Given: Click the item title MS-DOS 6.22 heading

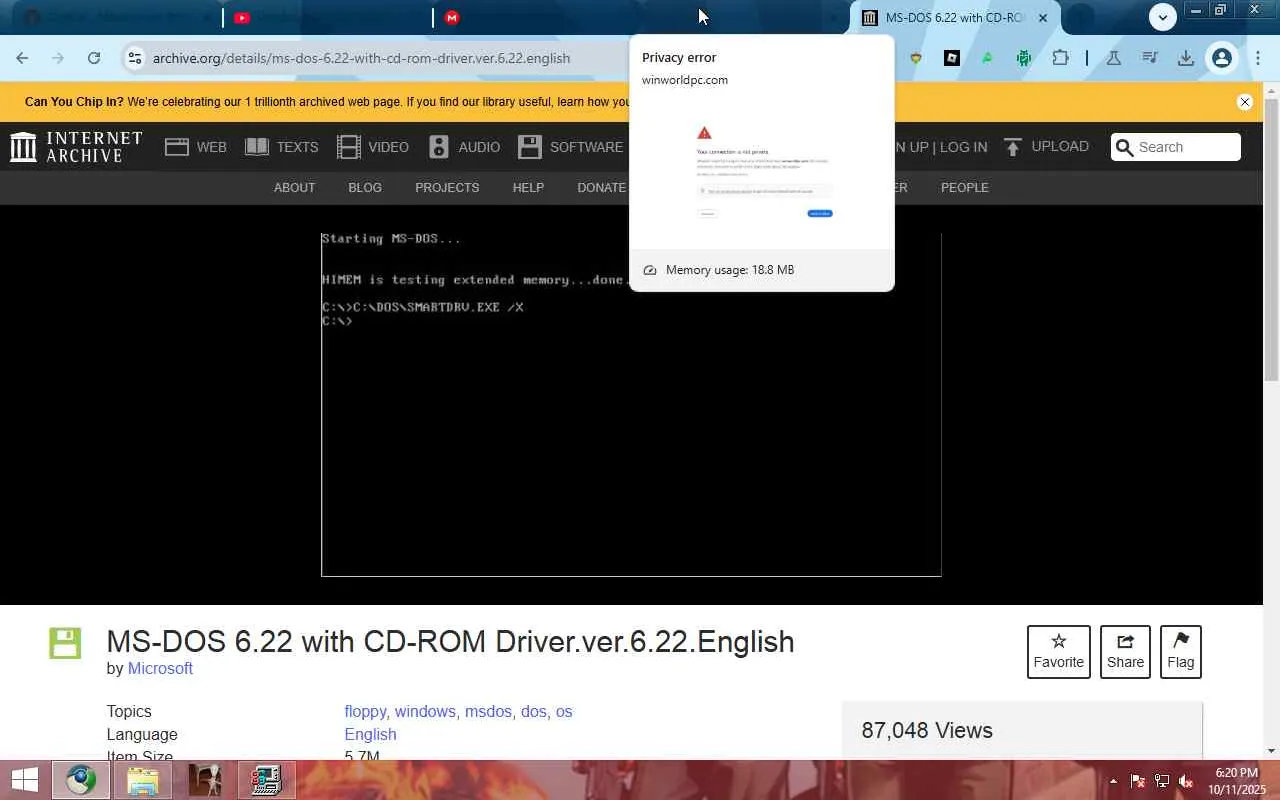Looking at the screenshot, I should [x=450, y=641].
